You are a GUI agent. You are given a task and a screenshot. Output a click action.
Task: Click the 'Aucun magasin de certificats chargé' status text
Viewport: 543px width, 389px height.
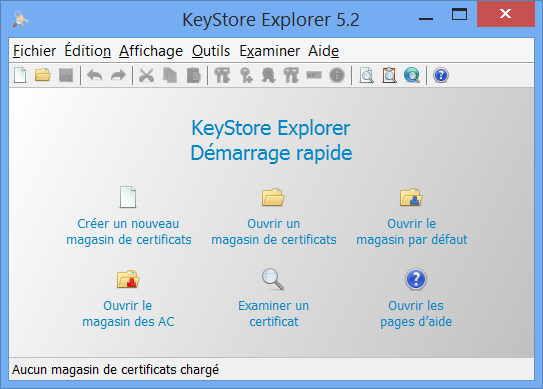(115, 370)
